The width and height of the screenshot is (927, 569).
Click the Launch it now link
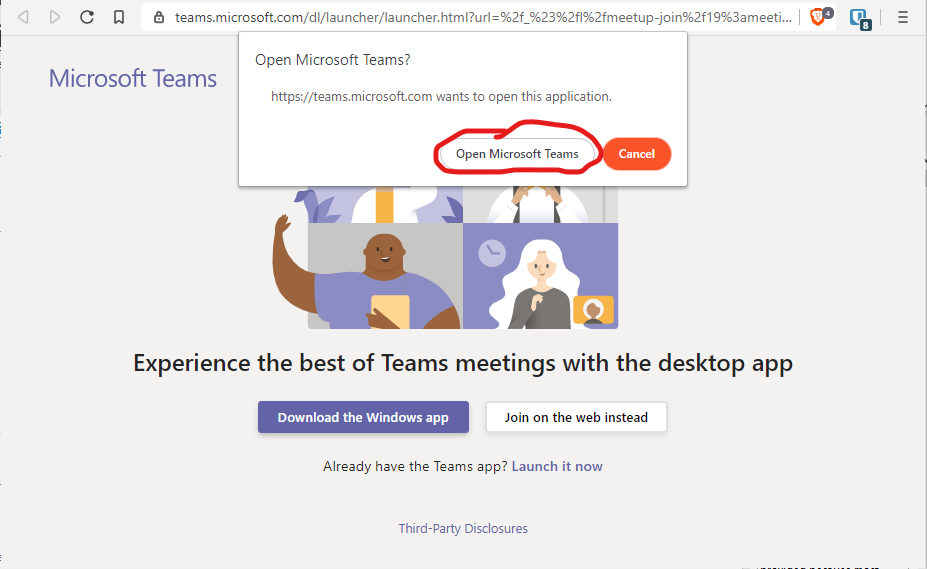[557, 466]
